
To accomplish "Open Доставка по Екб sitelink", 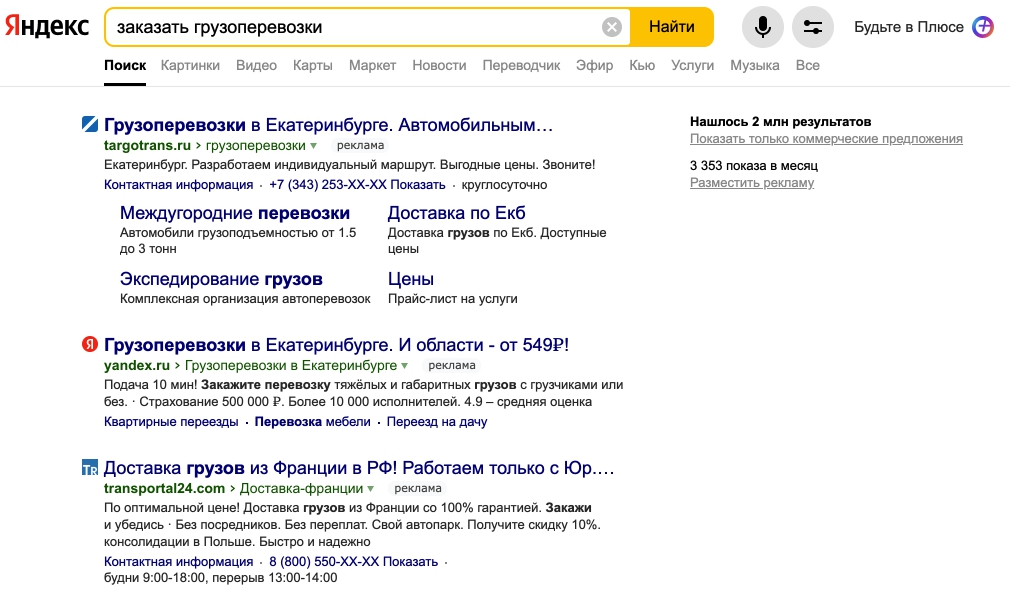I will coord(457,213).
